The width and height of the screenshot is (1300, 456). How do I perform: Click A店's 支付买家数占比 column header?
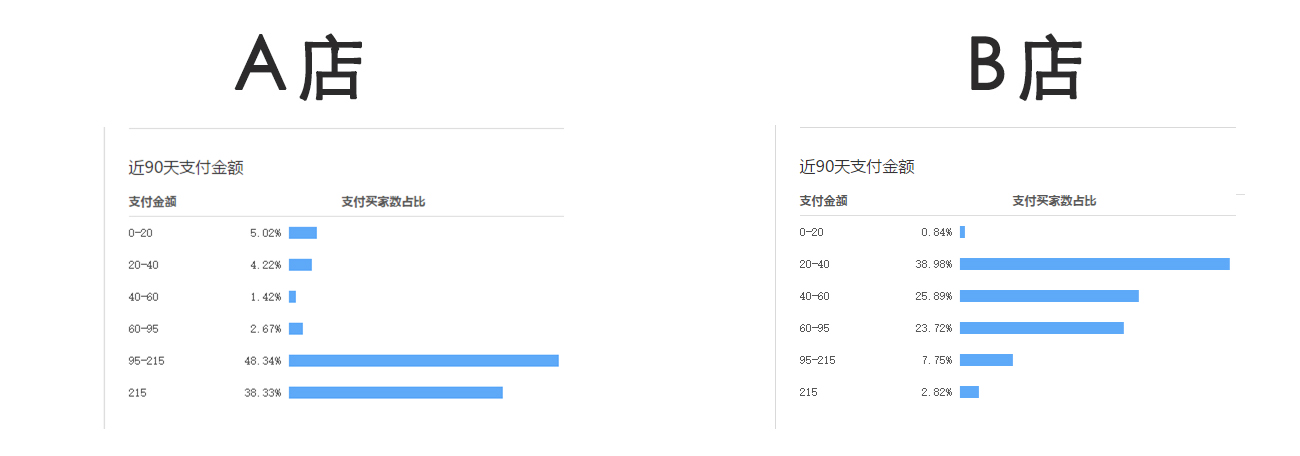[383, 201]
